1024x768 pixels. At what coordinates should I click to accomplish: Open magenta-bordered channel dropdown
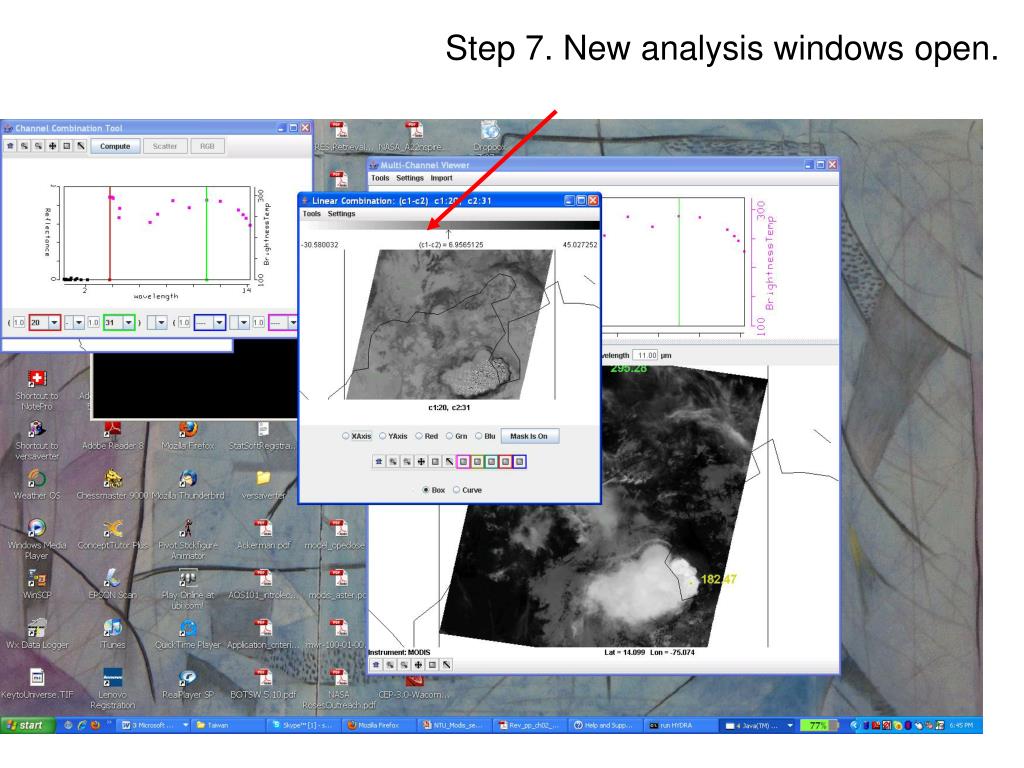click(x=283, y=323)
